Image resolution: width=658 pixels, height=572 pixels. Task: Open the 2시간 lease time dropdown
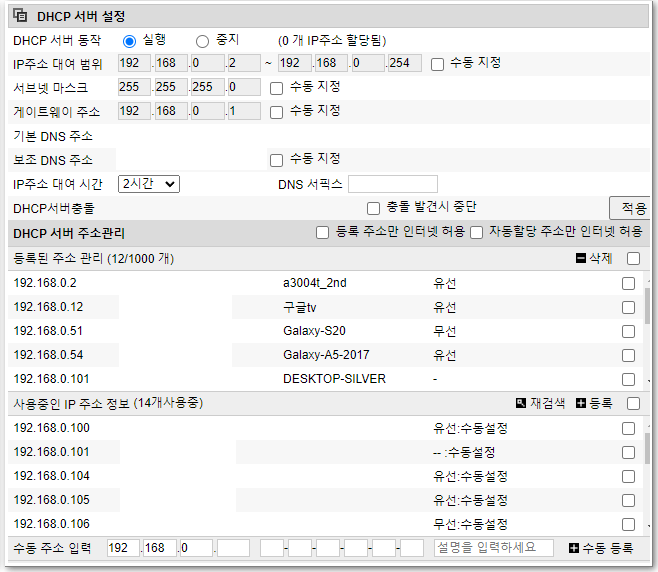[149, 184]
